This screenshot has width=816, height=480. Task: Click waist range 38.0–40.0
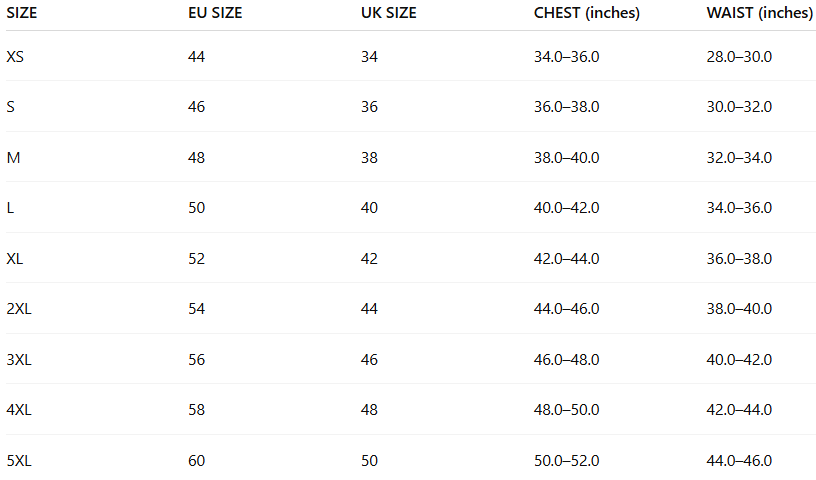(739, 309)
